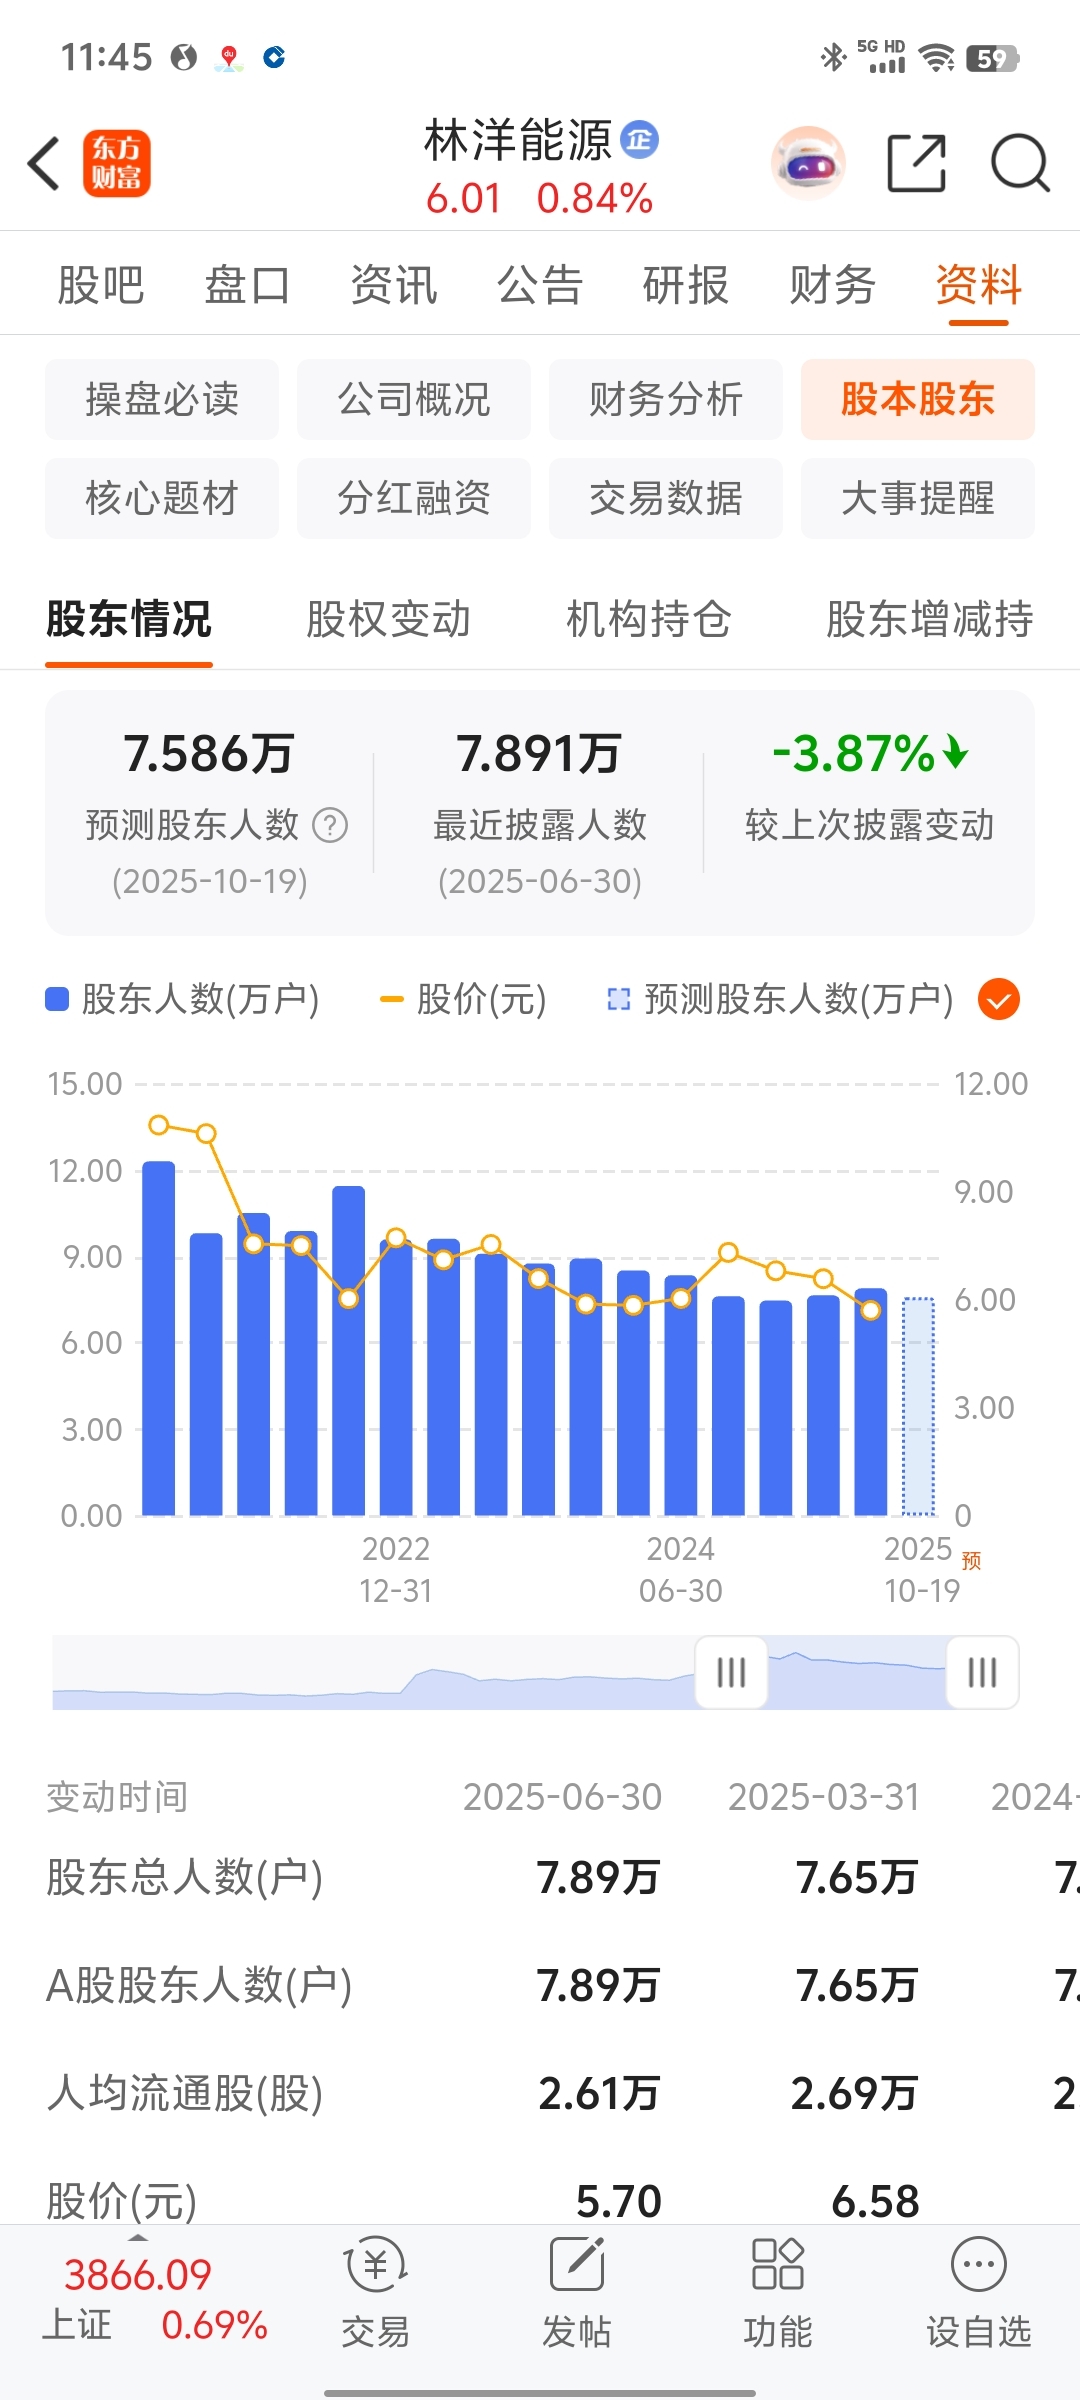Image resolution: width=1080 pixels, height=2400 pixels.
Task: Open the 交易数据 section
Action: coord(666,498)
